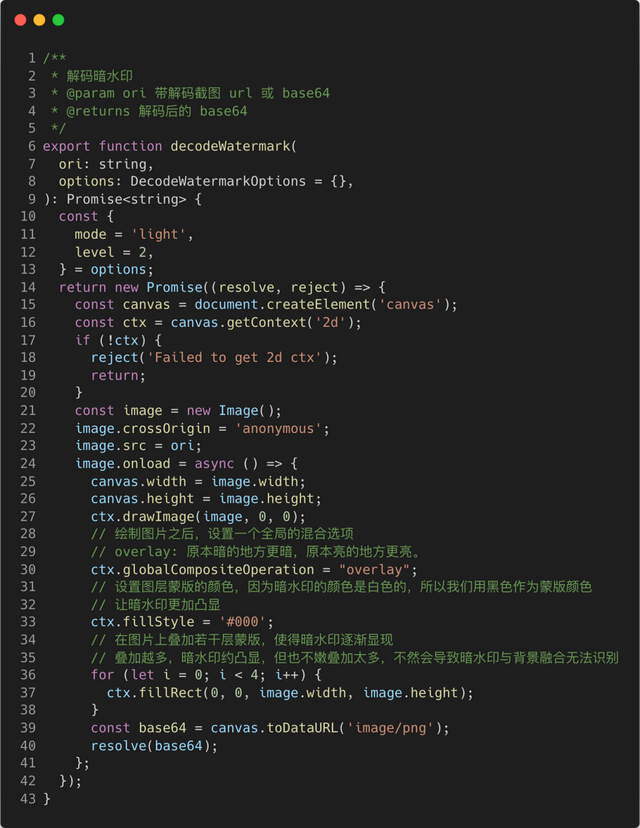This screenshot has height=828, width=640.
Task: Select the type 'DecodeWatermarkOptions'
Action: click(218, 182)
